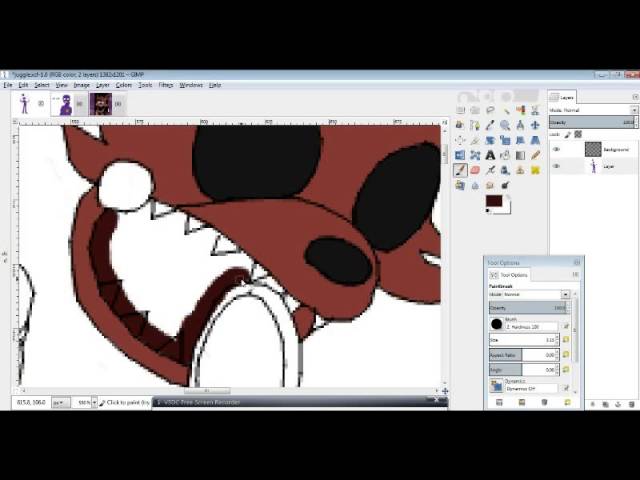Toggle lock pixels in Layers panel
The width and height of the screenshot is (640, 480).
(568, 134)
